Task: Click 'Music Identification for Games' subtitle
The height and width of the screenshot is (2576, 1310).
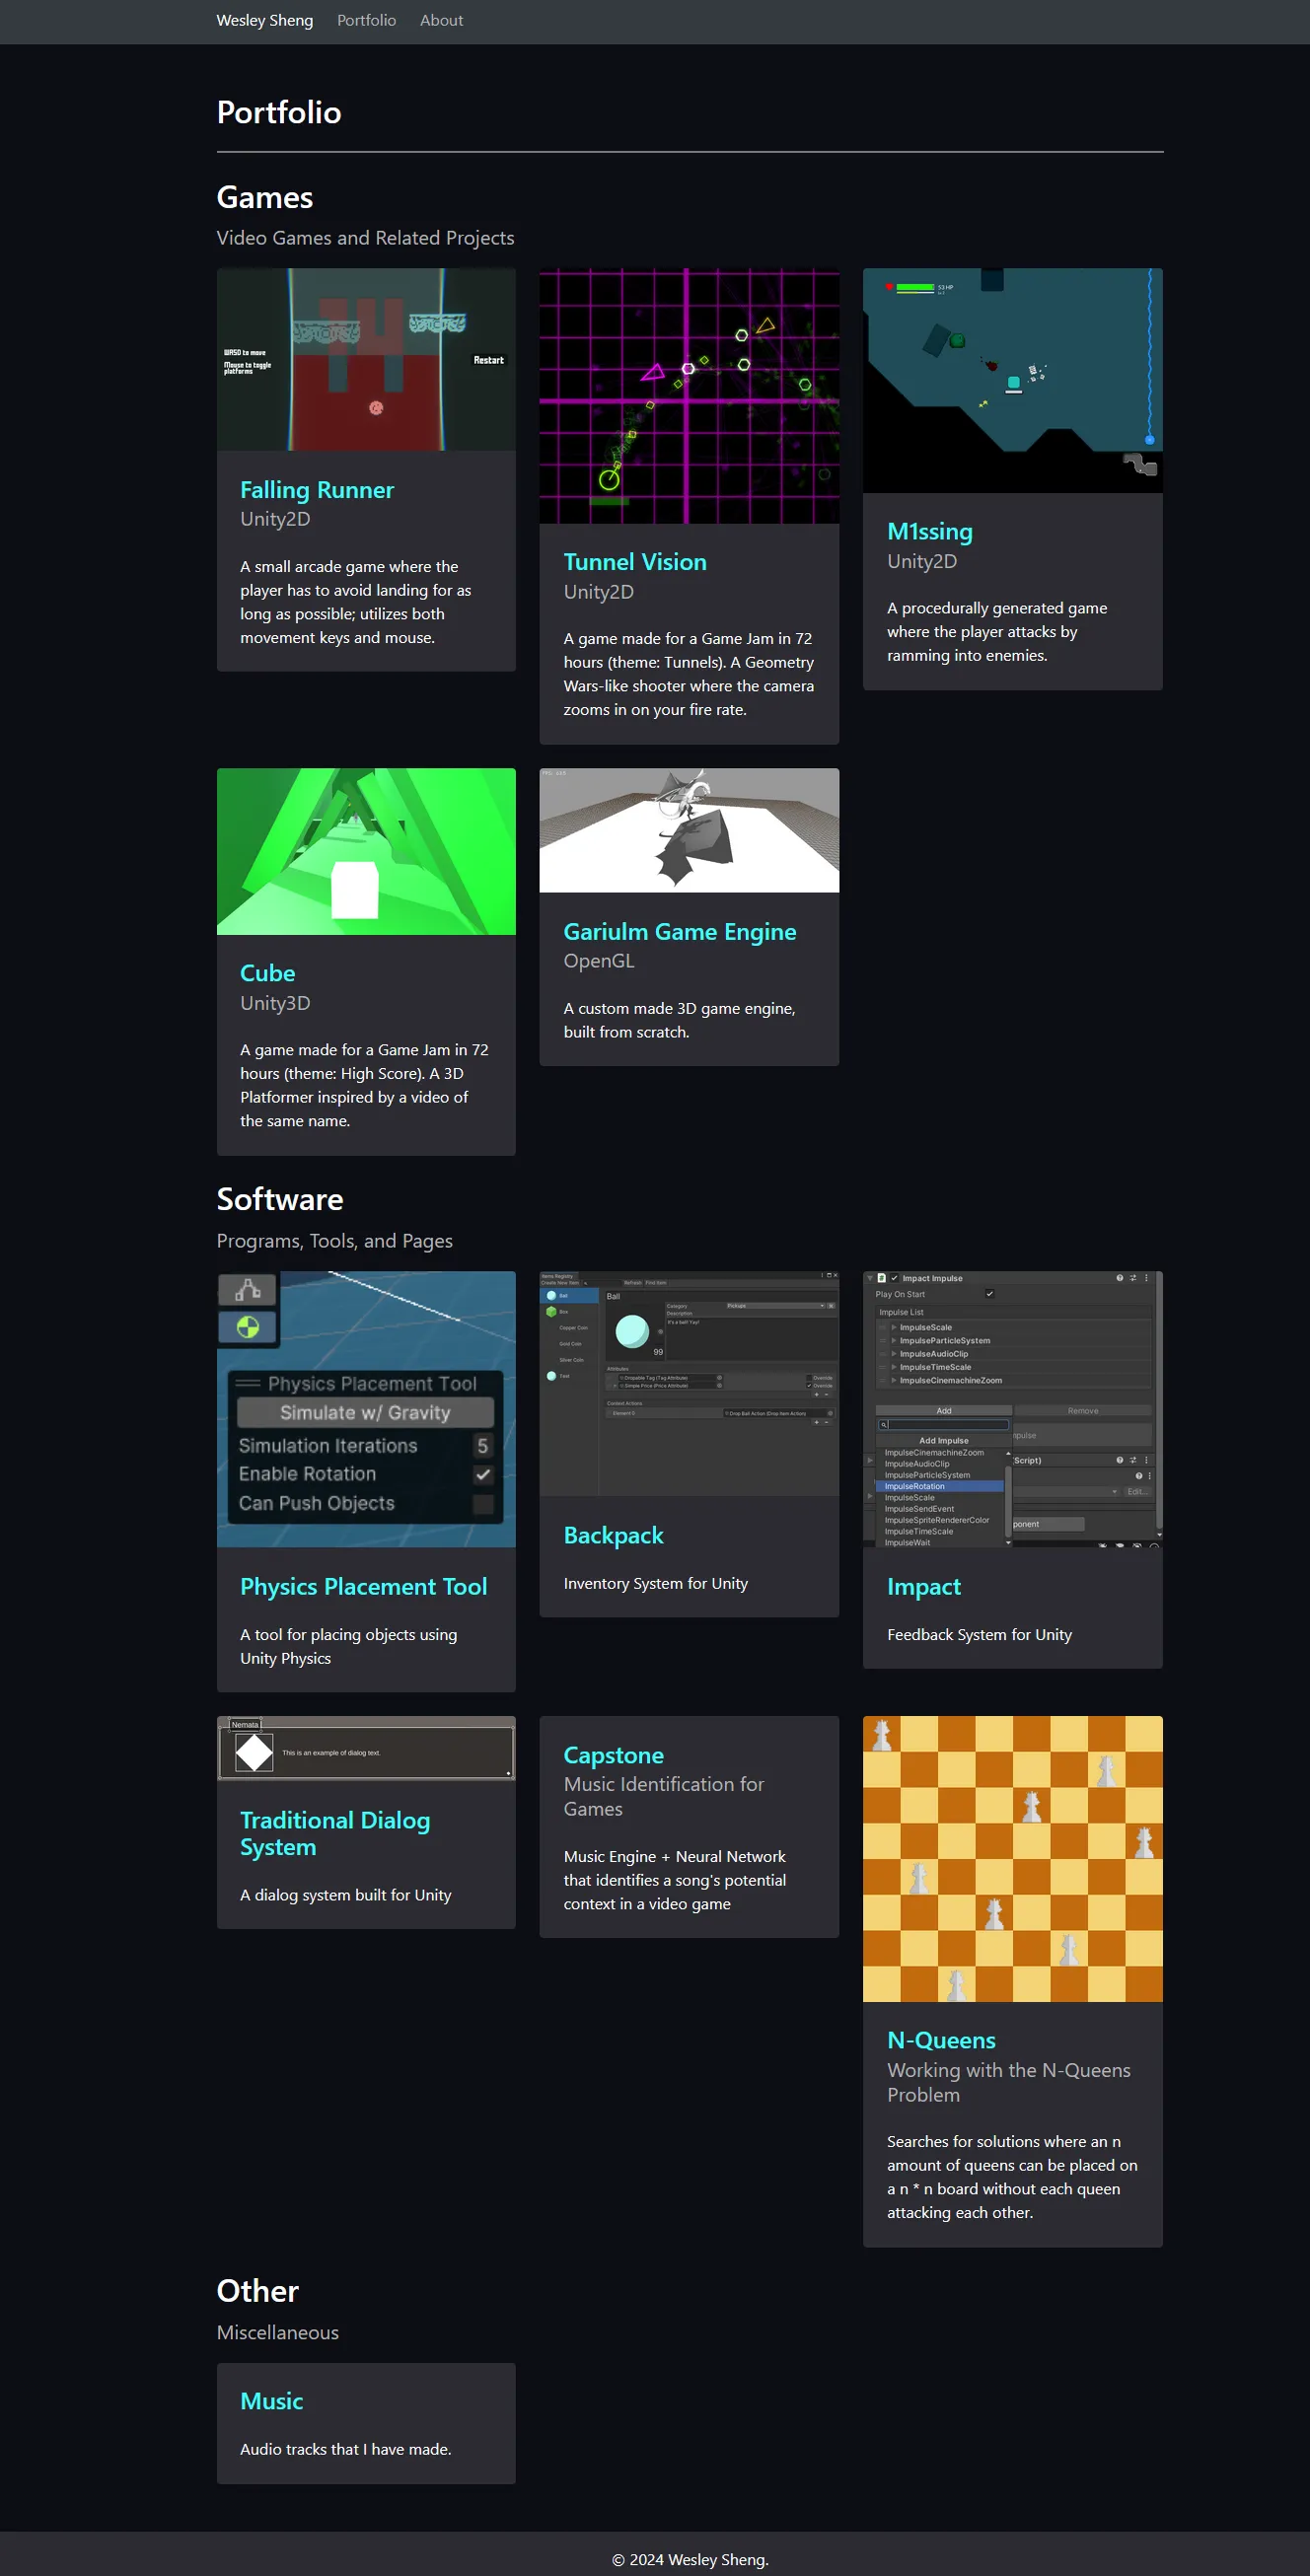Action: coord(664,1797)
